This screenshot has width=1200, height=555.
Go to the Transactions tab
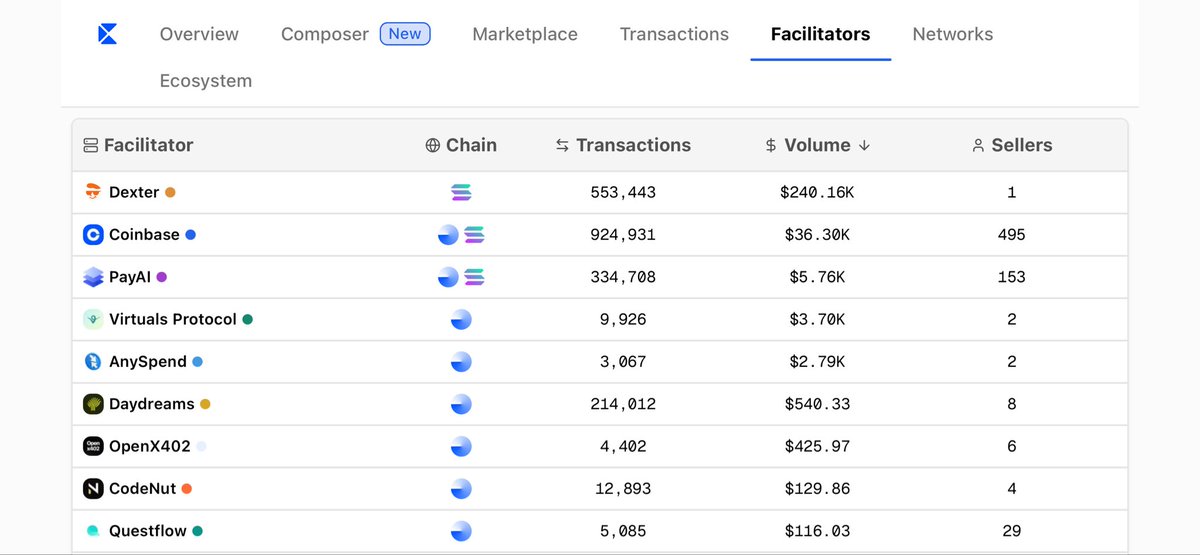click(x=674, y=34)
